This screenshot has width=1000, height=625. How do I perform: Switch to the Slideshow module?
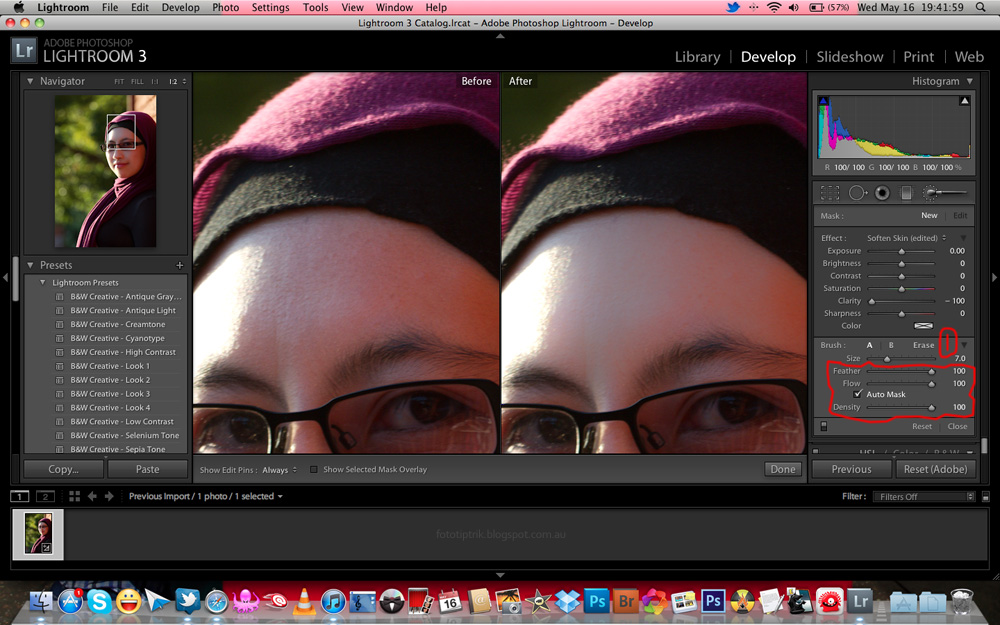pos(849,57)
